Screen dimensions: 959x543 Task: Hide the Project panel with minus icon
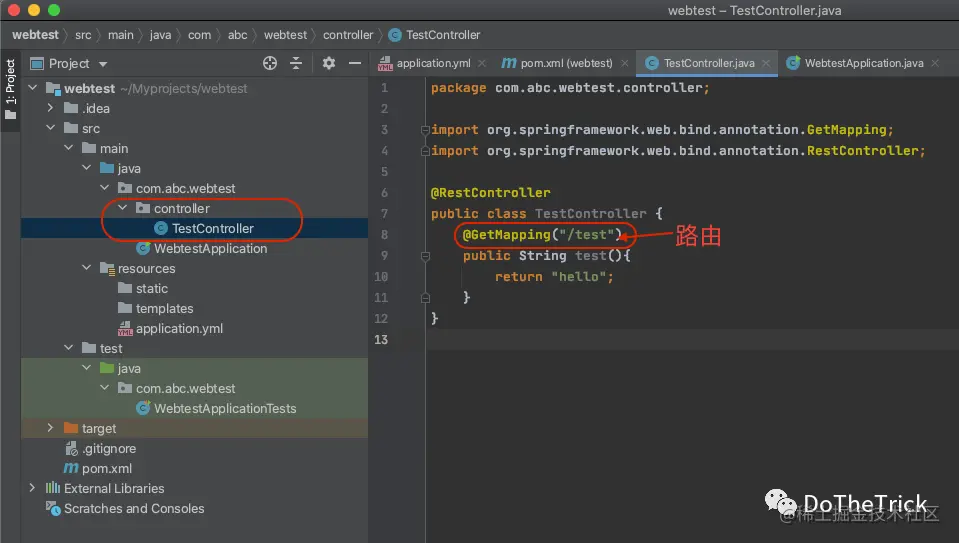(355, 63)
